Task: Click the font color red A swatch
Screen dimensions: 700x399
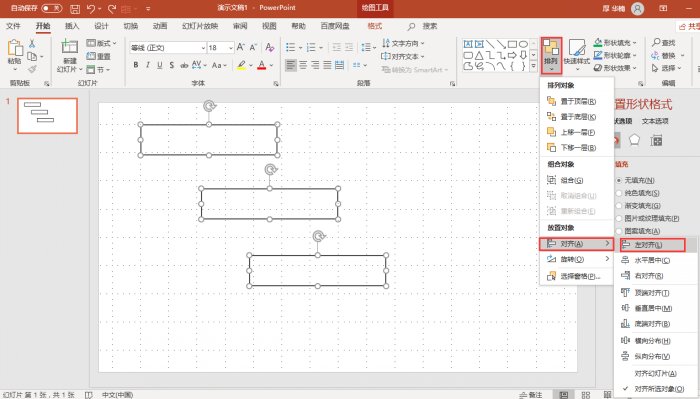Action: [262, 65]
